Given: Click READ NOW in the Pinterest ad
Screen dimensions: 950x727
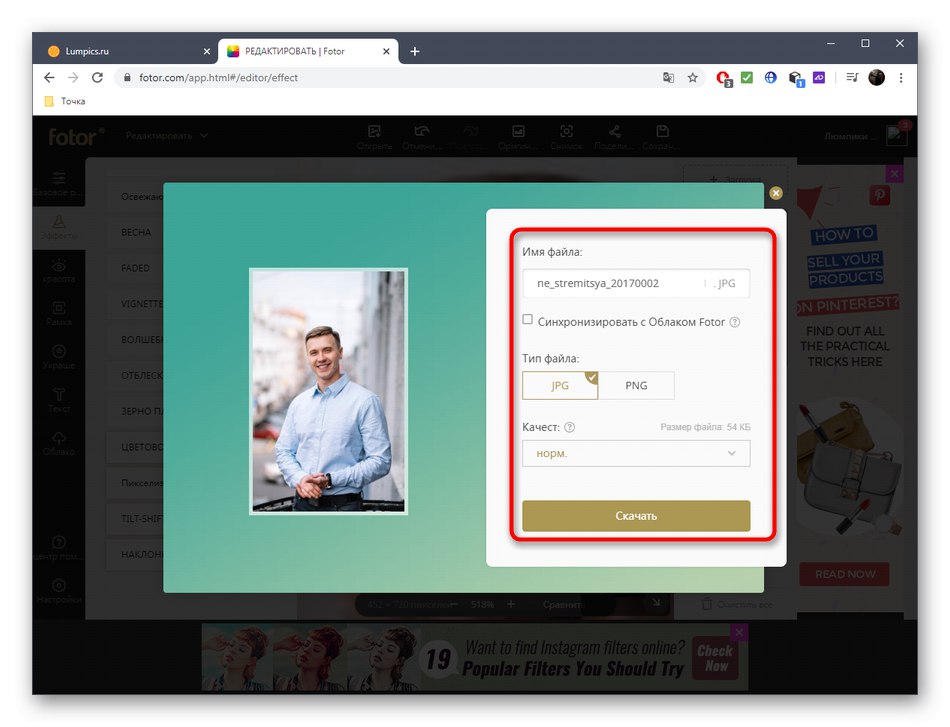Looking at the screenshot, I should (x=845, y=574).
